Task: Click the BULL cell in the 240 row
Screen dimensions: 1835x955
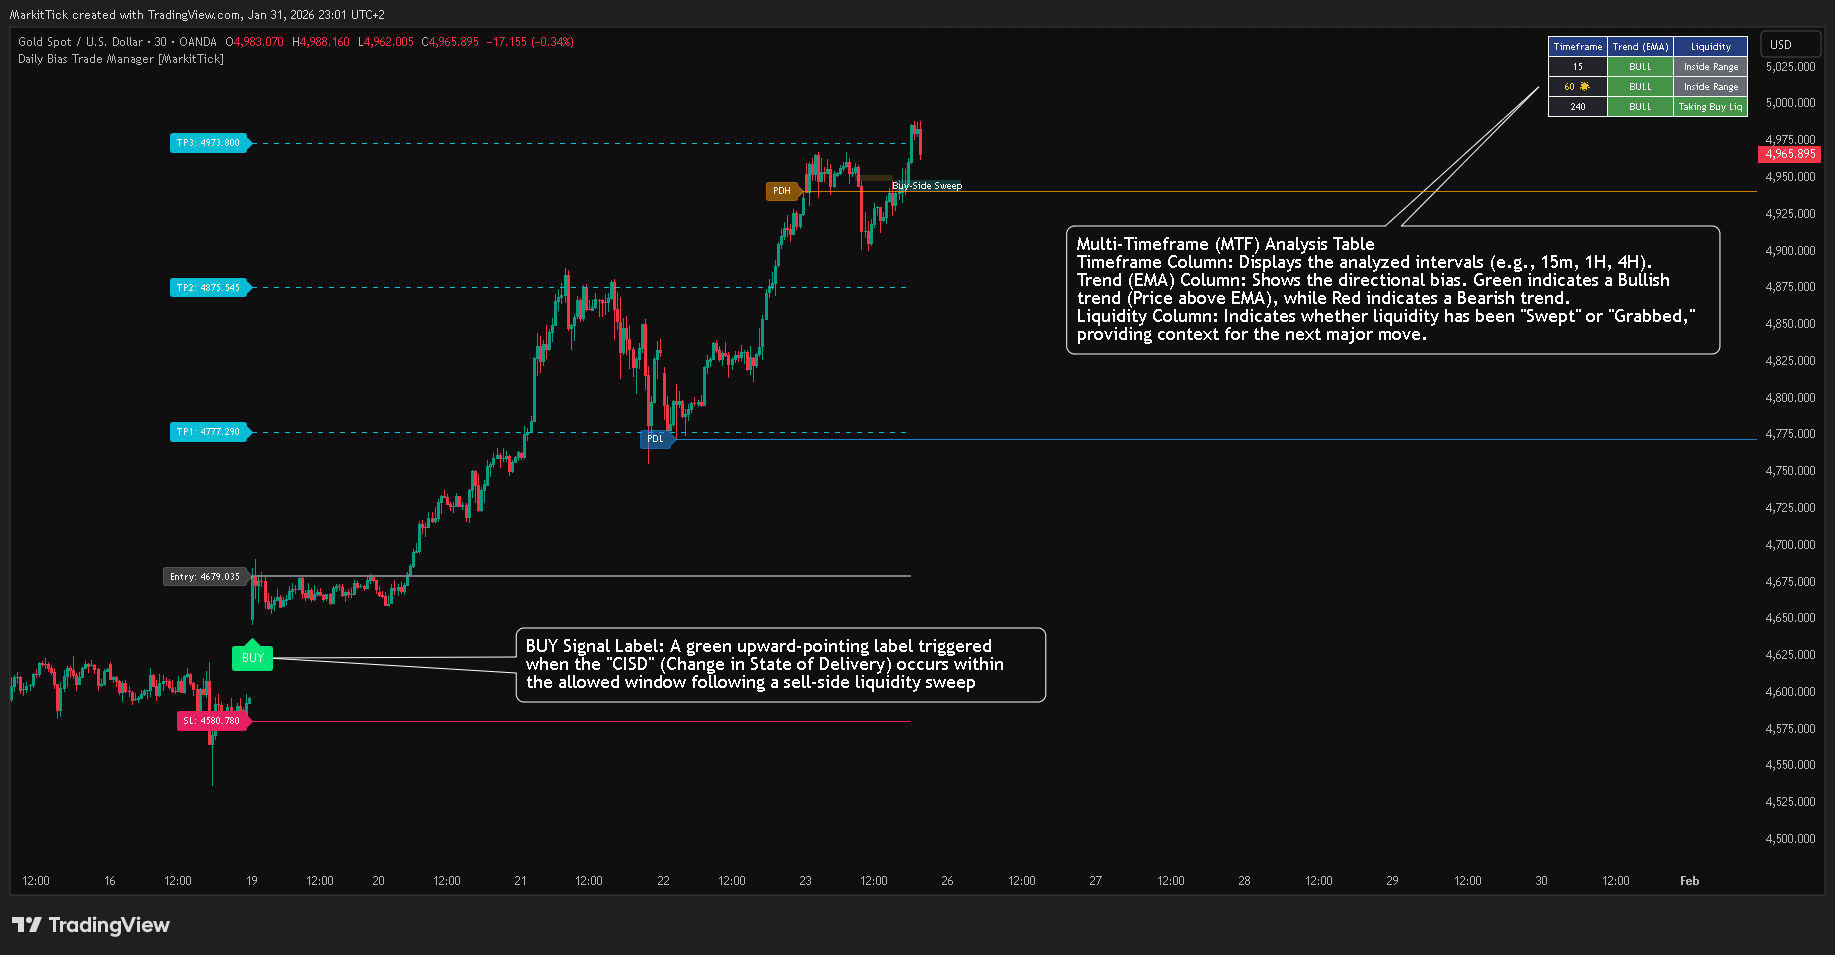Action: point(1640,107)
